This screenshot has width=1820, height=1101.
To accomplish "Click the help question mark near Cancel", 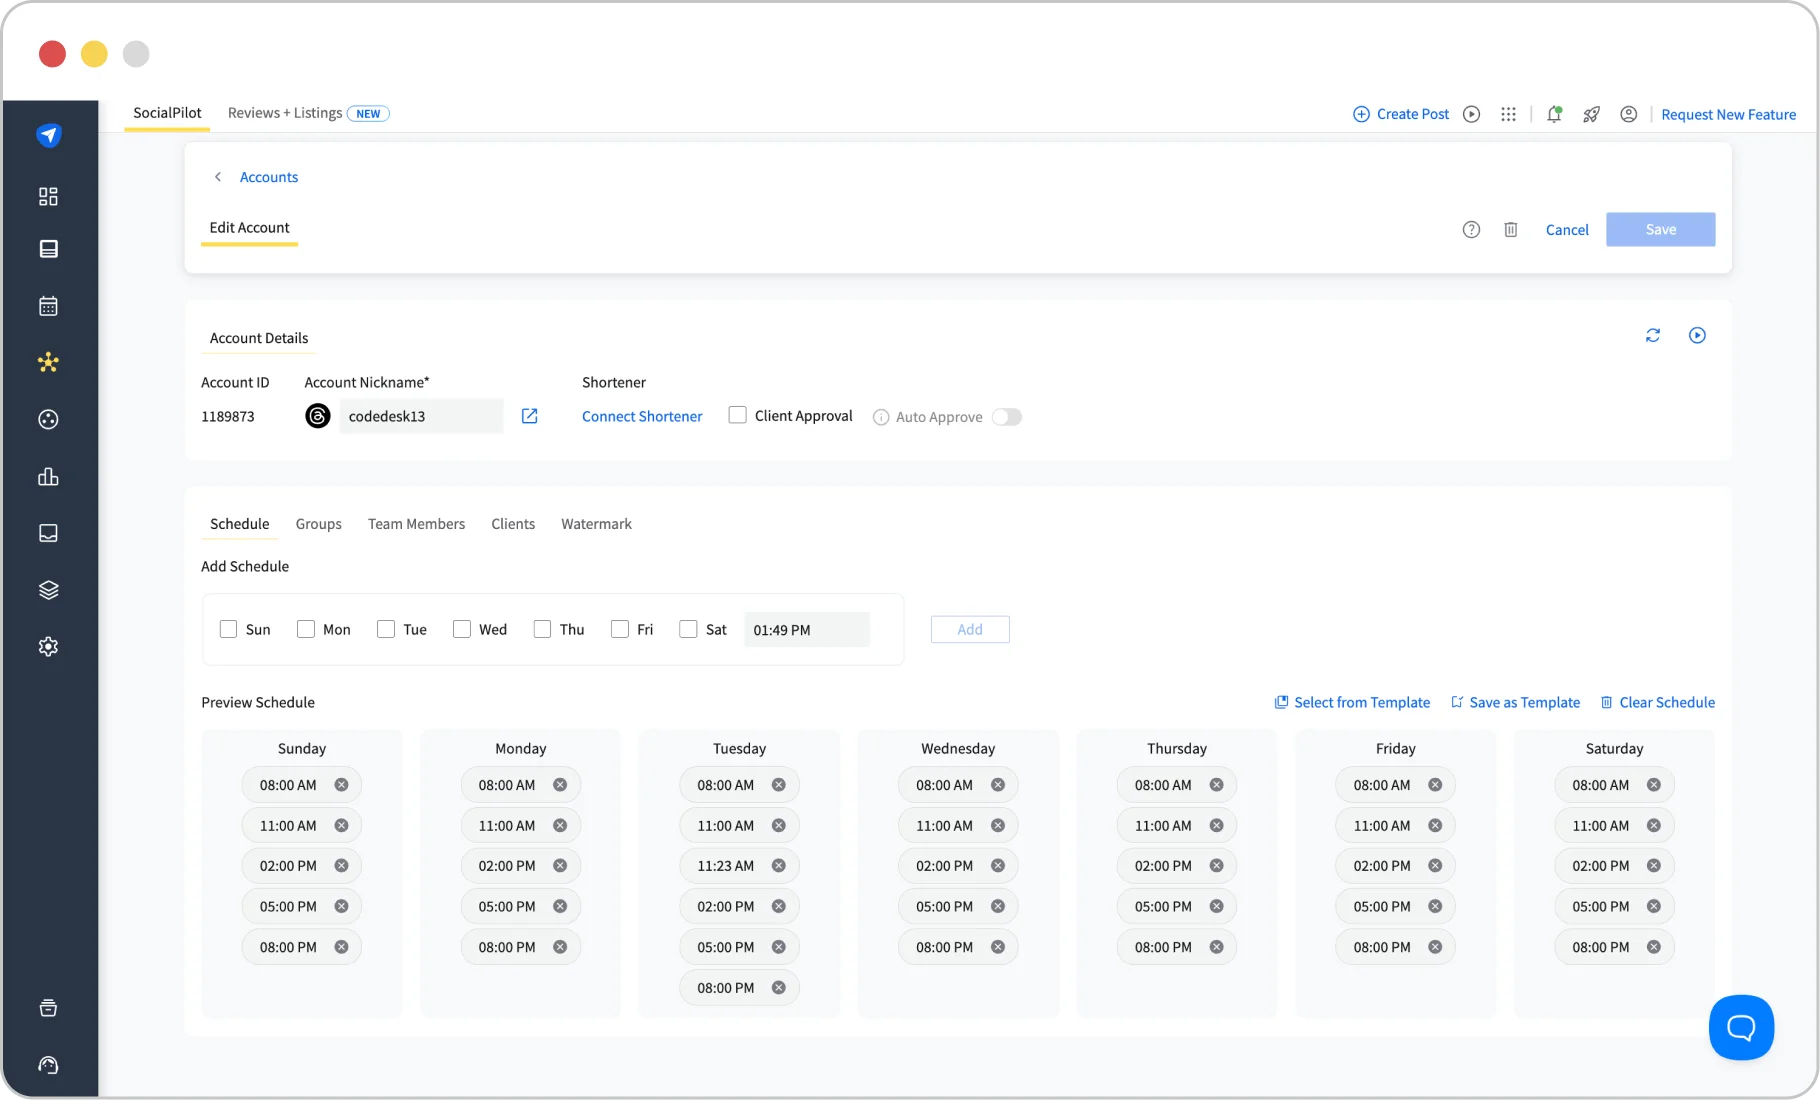I will tap(1471, 229).
